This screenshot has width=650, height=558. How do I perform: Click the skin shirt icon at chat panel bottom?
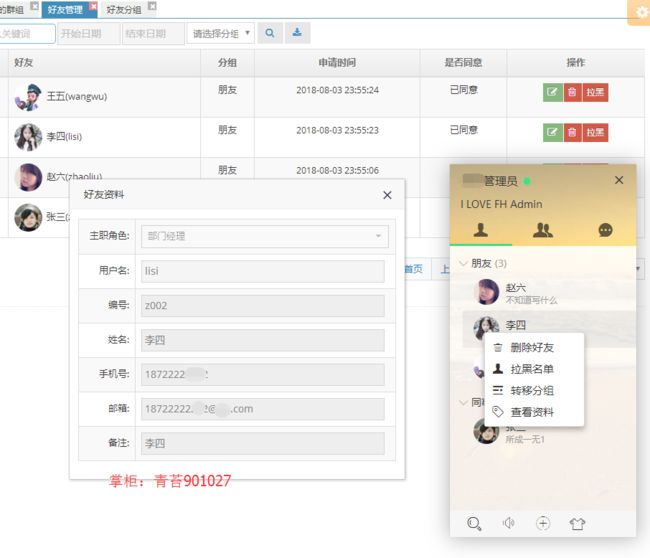pyautogui.click(x=577, y=524)
